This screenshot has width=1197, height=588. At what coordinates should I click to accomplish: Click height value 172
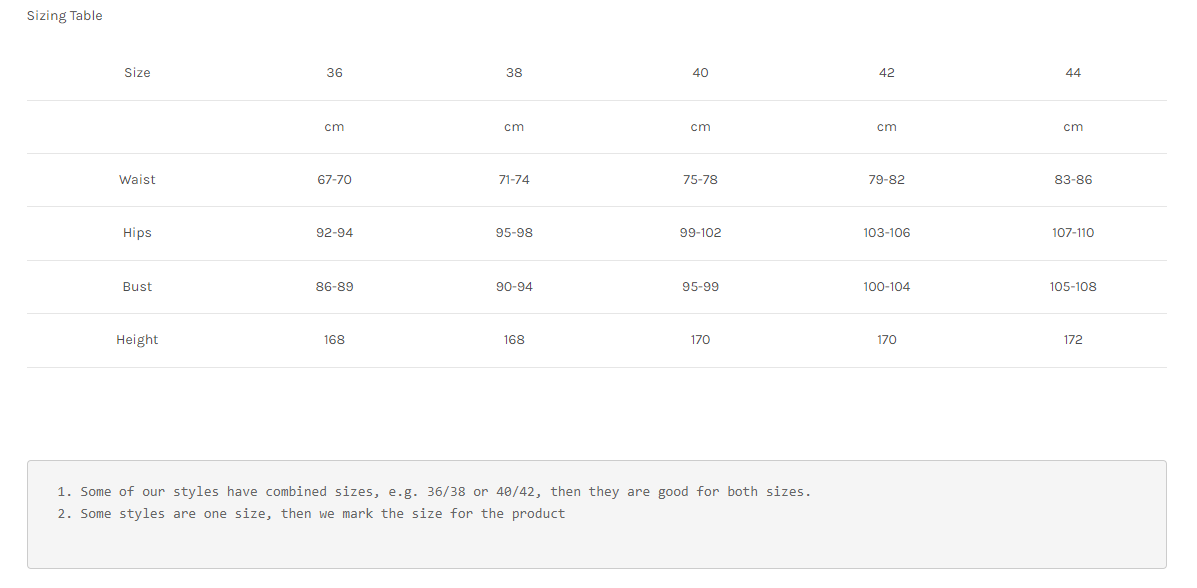click(x=1073, y=340)
